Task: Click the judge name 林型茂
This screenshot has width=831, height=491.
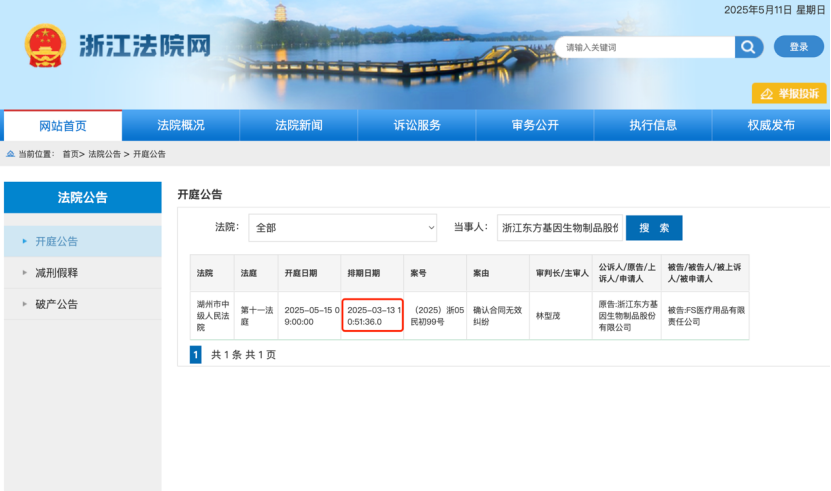Action: click(547, 315)
